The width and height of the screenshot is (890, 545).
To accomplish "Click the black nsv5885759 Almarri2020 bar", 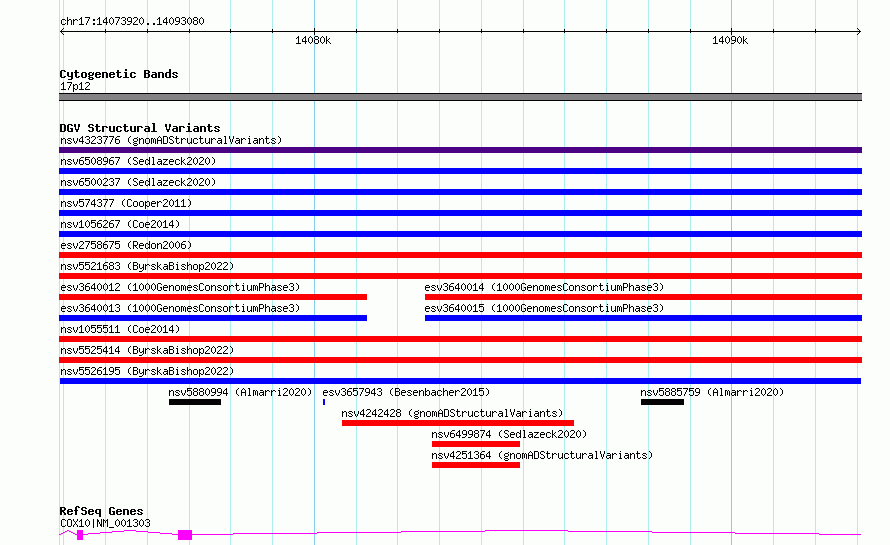I will coord(662,402).
